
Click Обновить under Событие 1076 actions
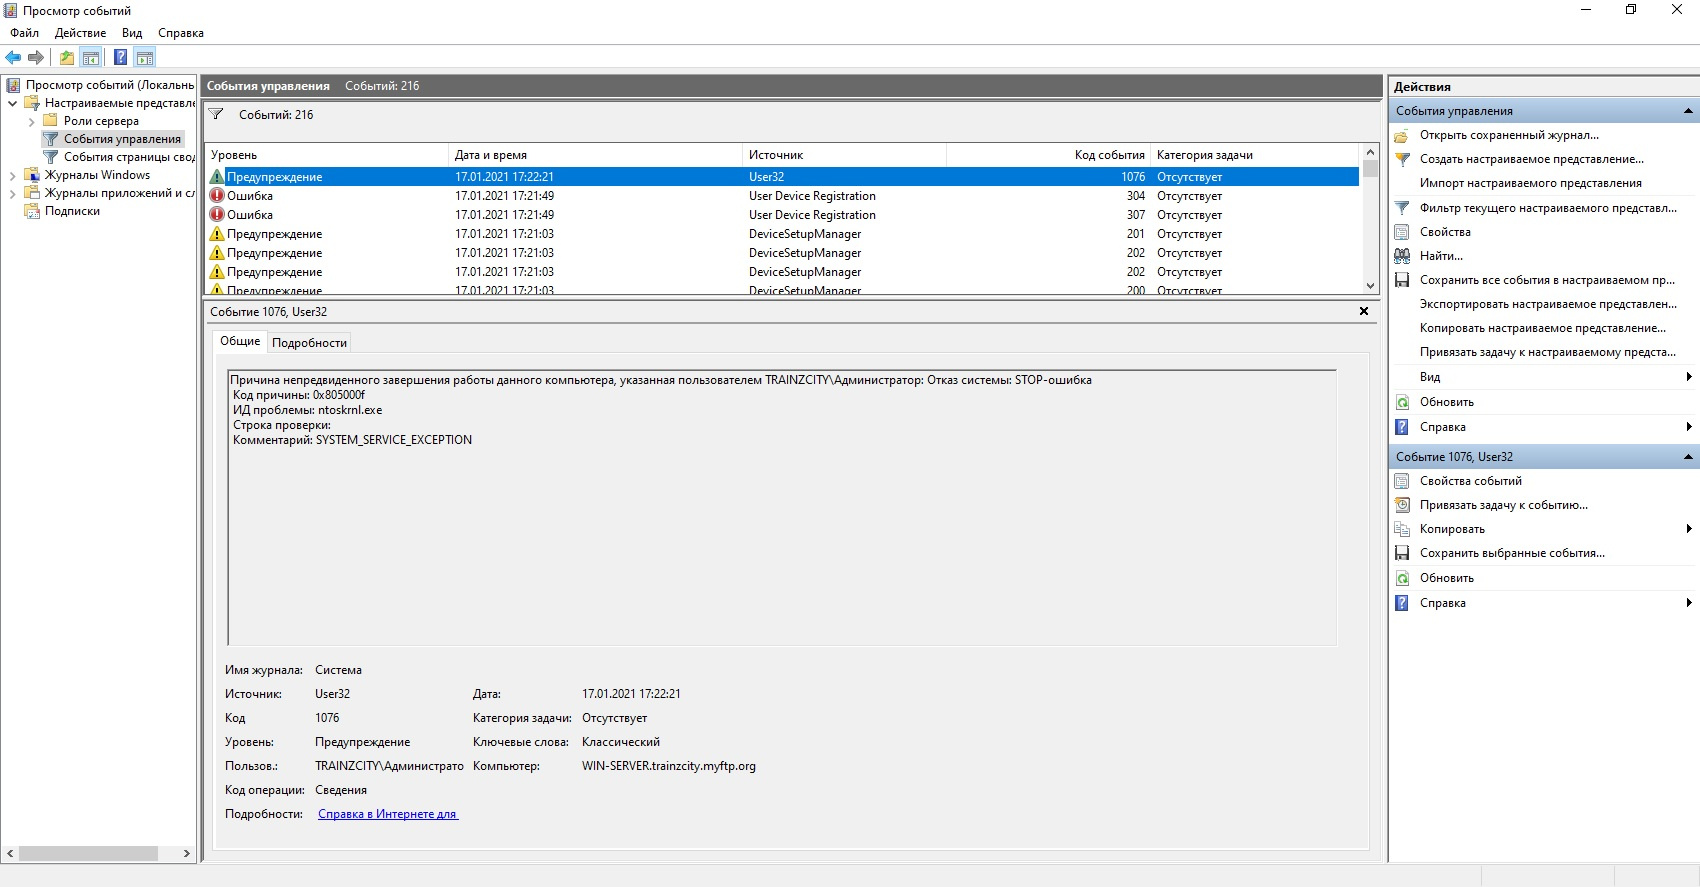[1446, 578]
